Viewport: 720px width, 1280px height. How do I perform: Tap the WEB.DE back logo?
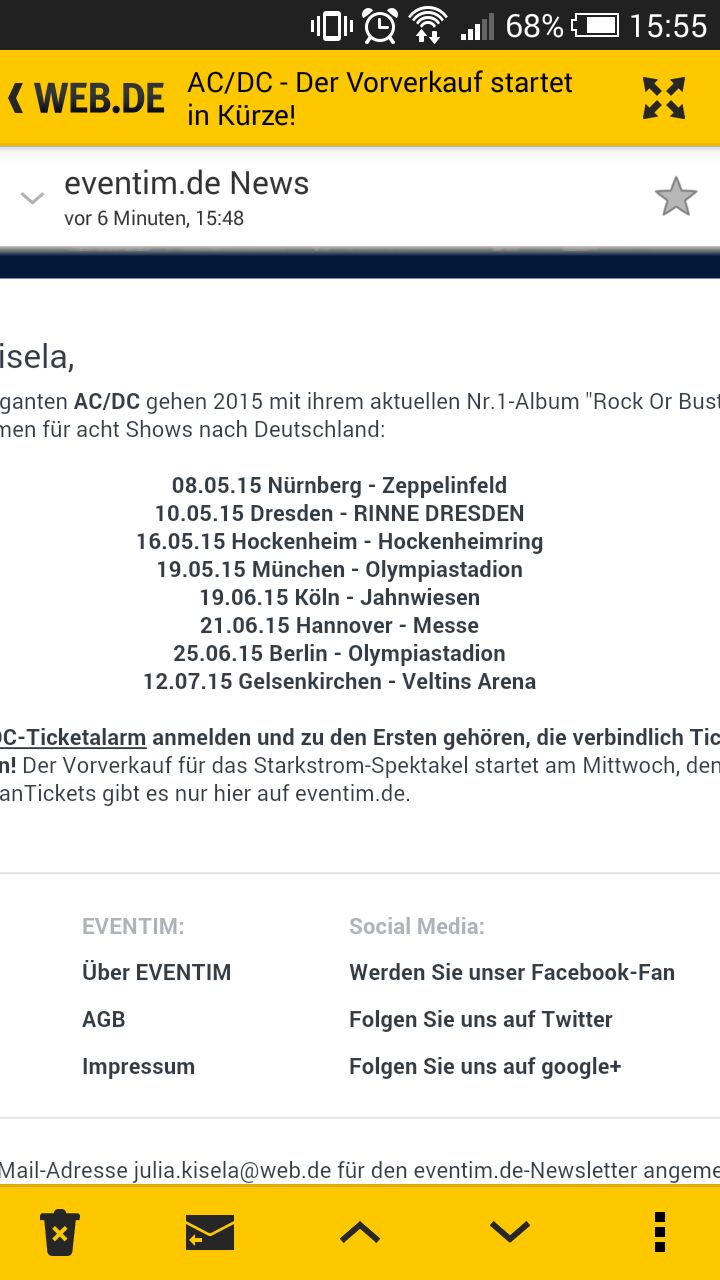pos(86,99)
